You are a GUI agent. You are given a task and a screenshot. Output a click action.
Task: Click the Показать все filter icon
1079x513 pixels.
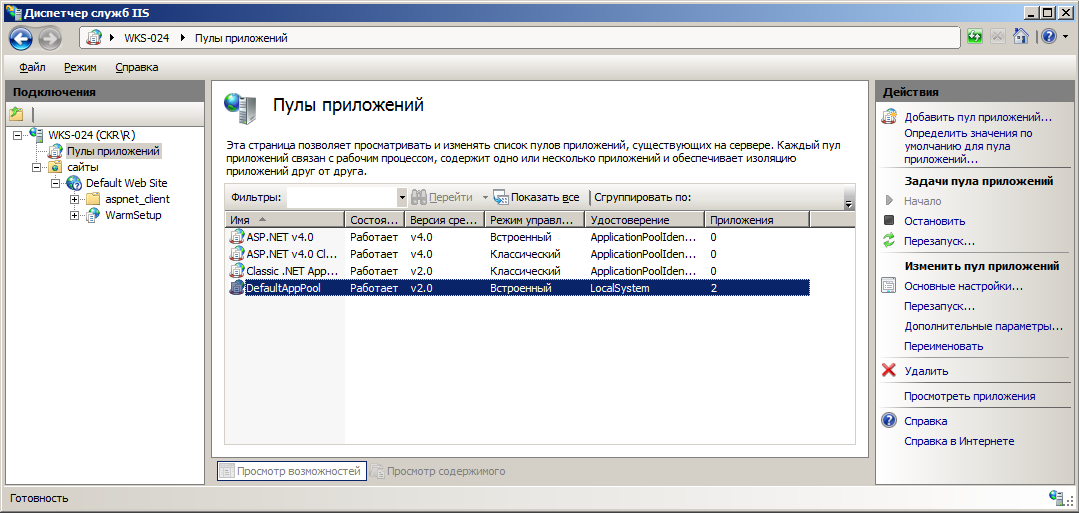(500, 198)
